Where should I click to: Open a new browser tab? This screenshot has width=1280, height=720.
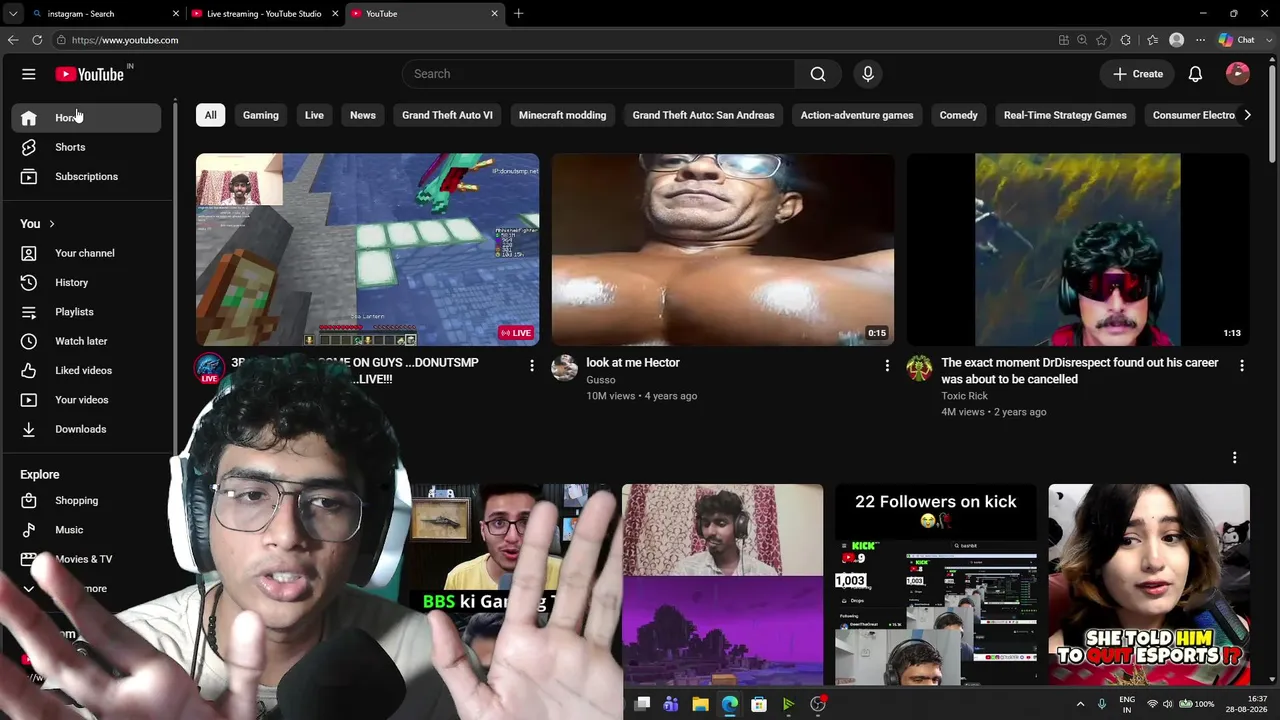[518, 14]
